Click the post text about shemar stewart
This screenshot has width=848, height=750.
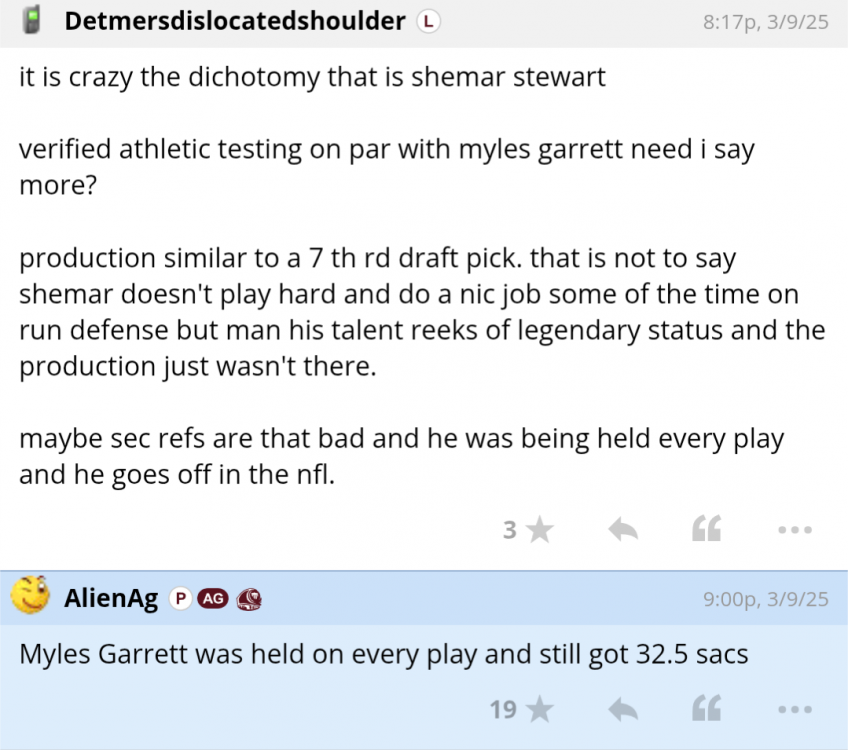[x=312, y=77]
